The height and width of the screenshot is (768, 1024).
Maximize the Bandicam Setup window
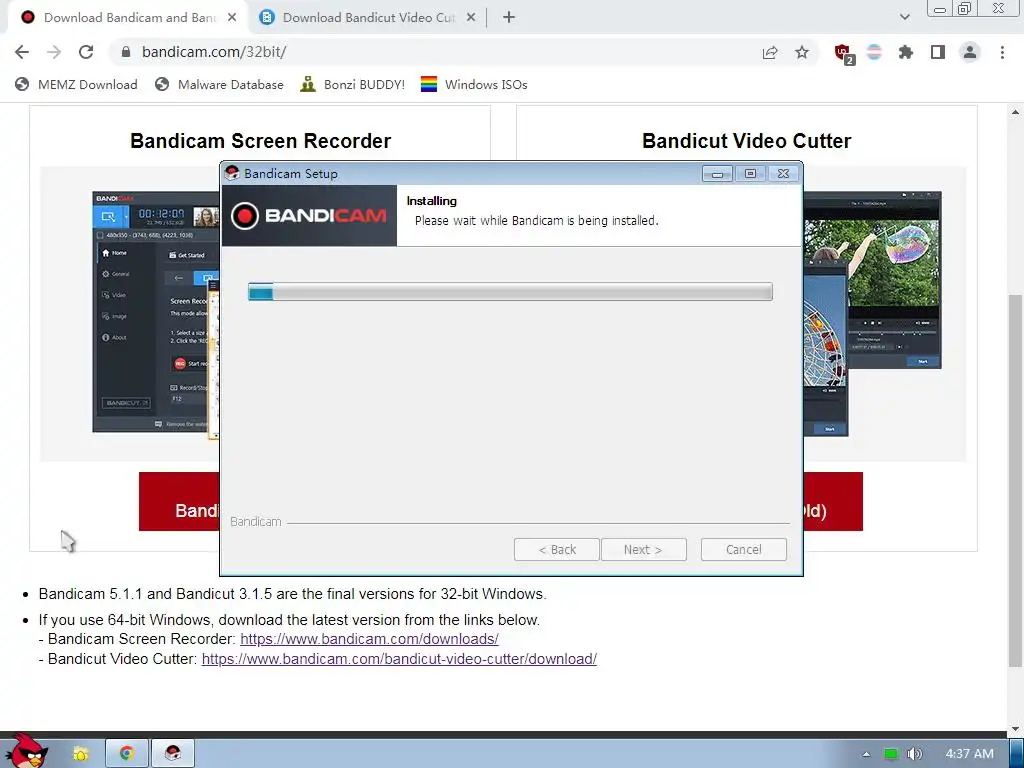pos(750,174)
